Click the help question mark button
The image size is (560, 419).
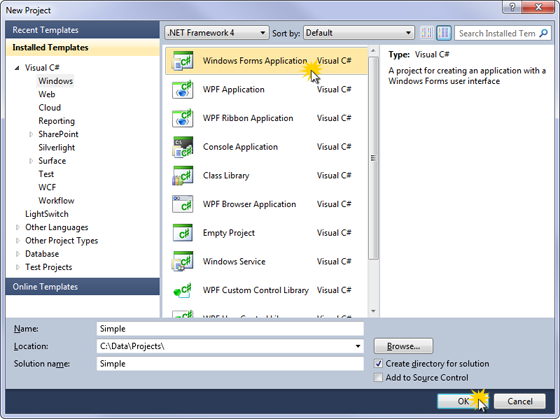click(x=512, y=7)
